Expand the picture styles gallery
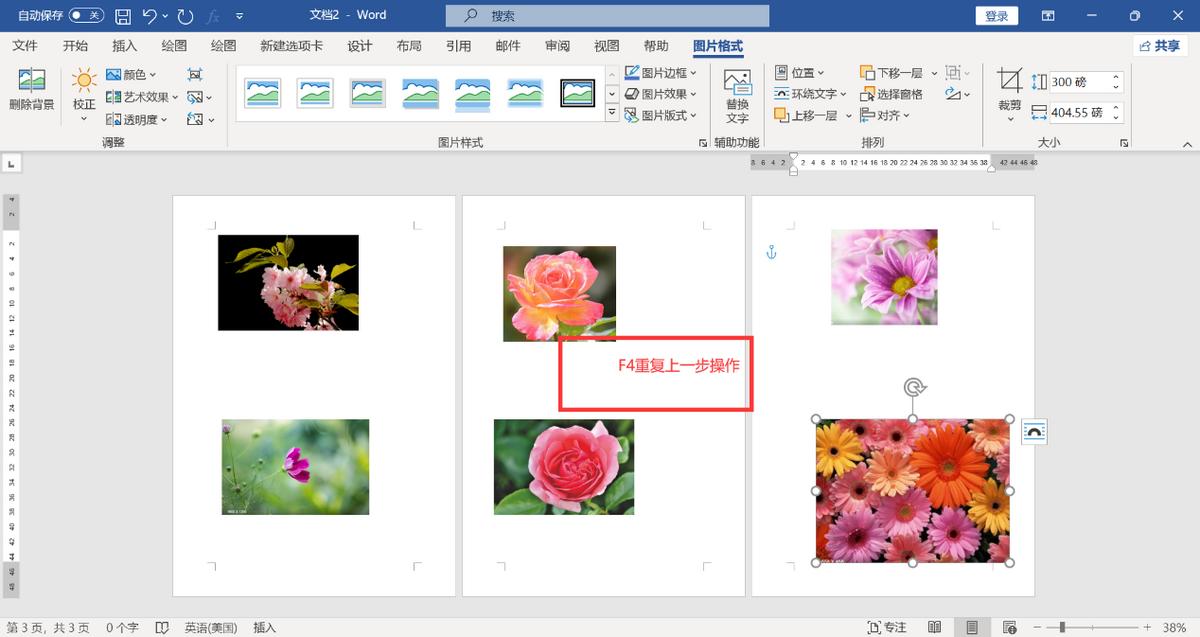 (x=613, y=113)
